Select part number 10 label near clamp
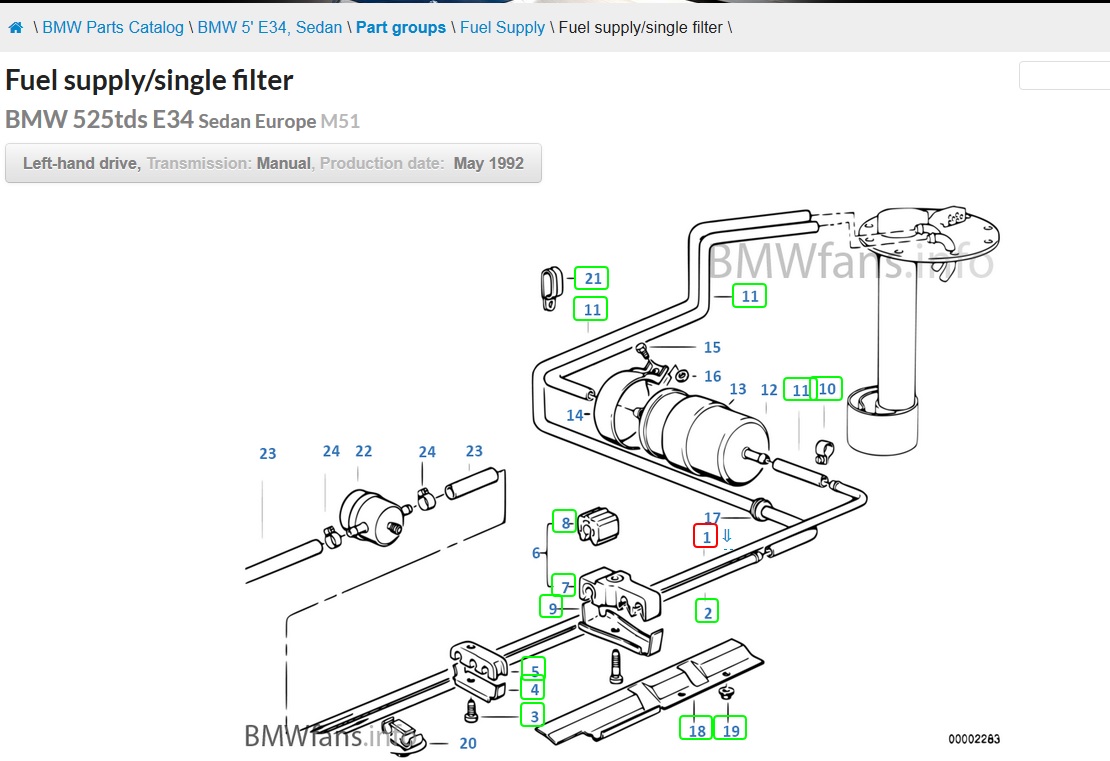The image size is (1110, 761). [828, 389]
